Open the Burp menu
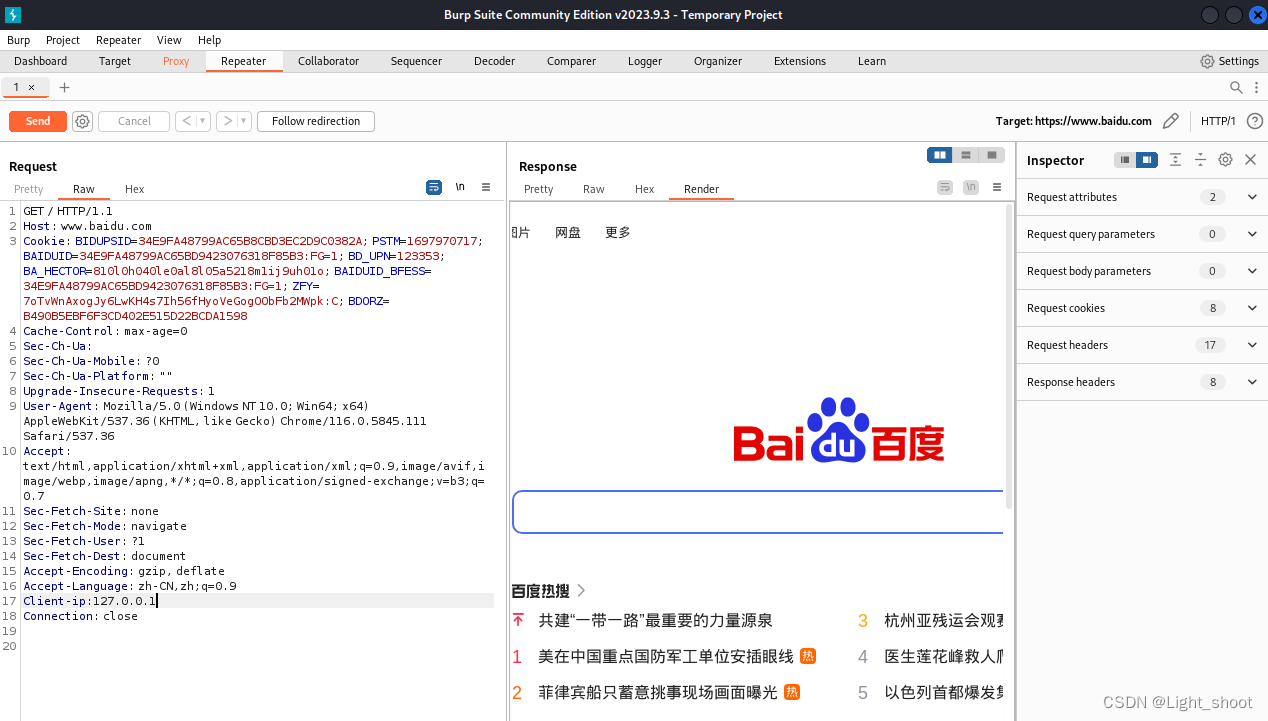The height and width of the screenshot is (721, 1268). click(x=18, y=40)
